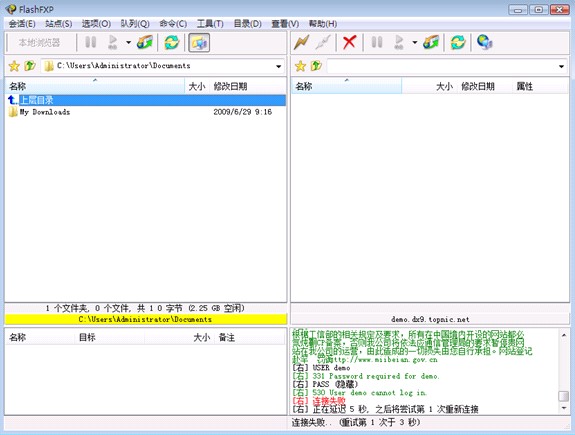Open the 队列(Q) menu

[x=135, y=24]
